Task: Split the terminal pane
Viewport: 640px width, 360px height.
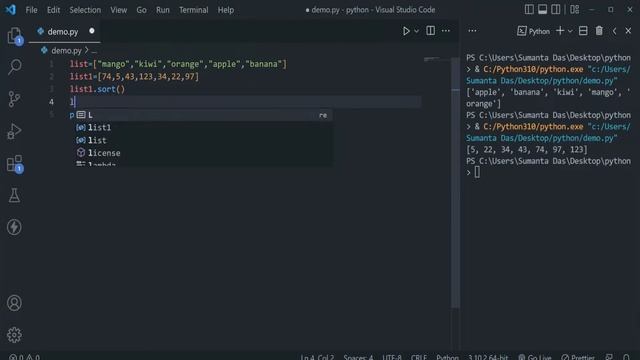Action: 583,31
